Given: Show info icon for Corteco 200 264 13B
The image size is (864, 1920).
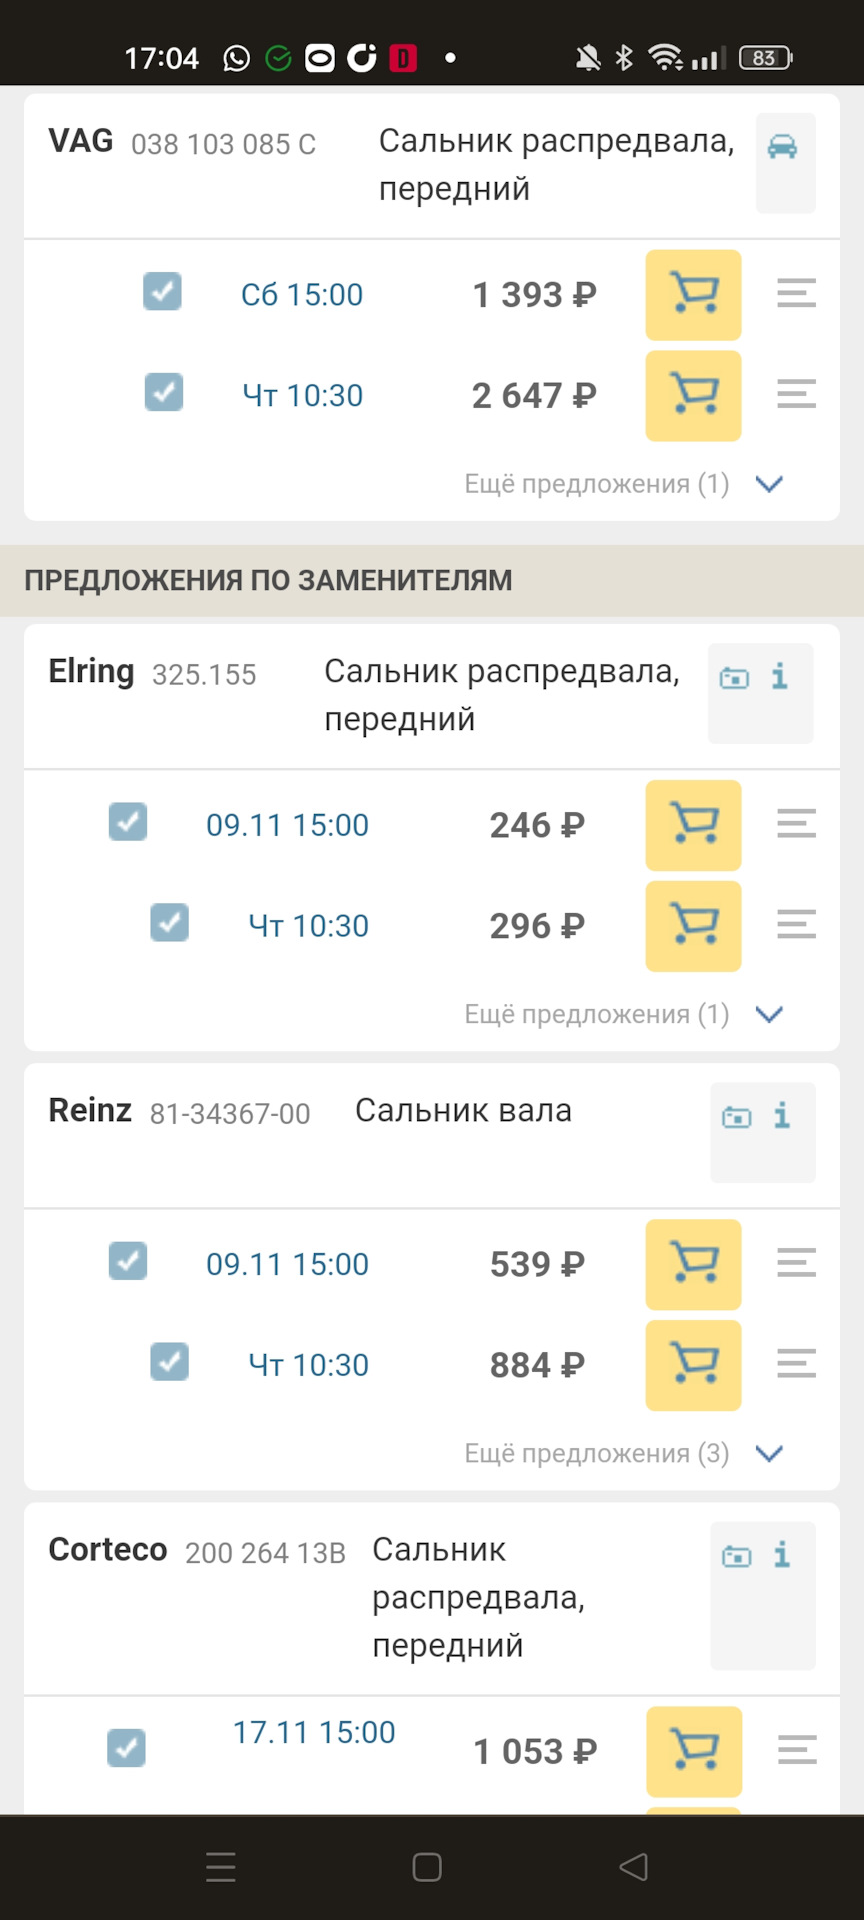Looking at the screenshot, I should (x=782, y=1555).
